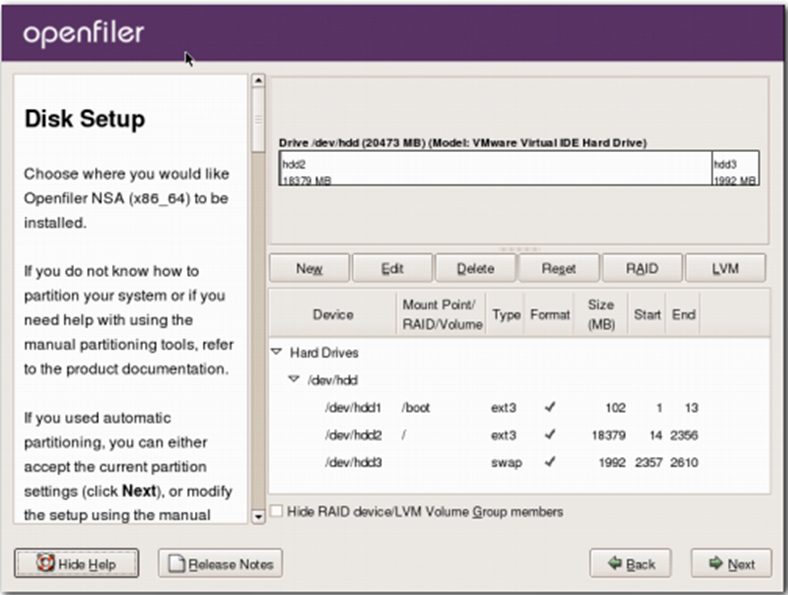Screen dimensions: 788x595
Task: Click the End value 2610
Action: point(684,462)
